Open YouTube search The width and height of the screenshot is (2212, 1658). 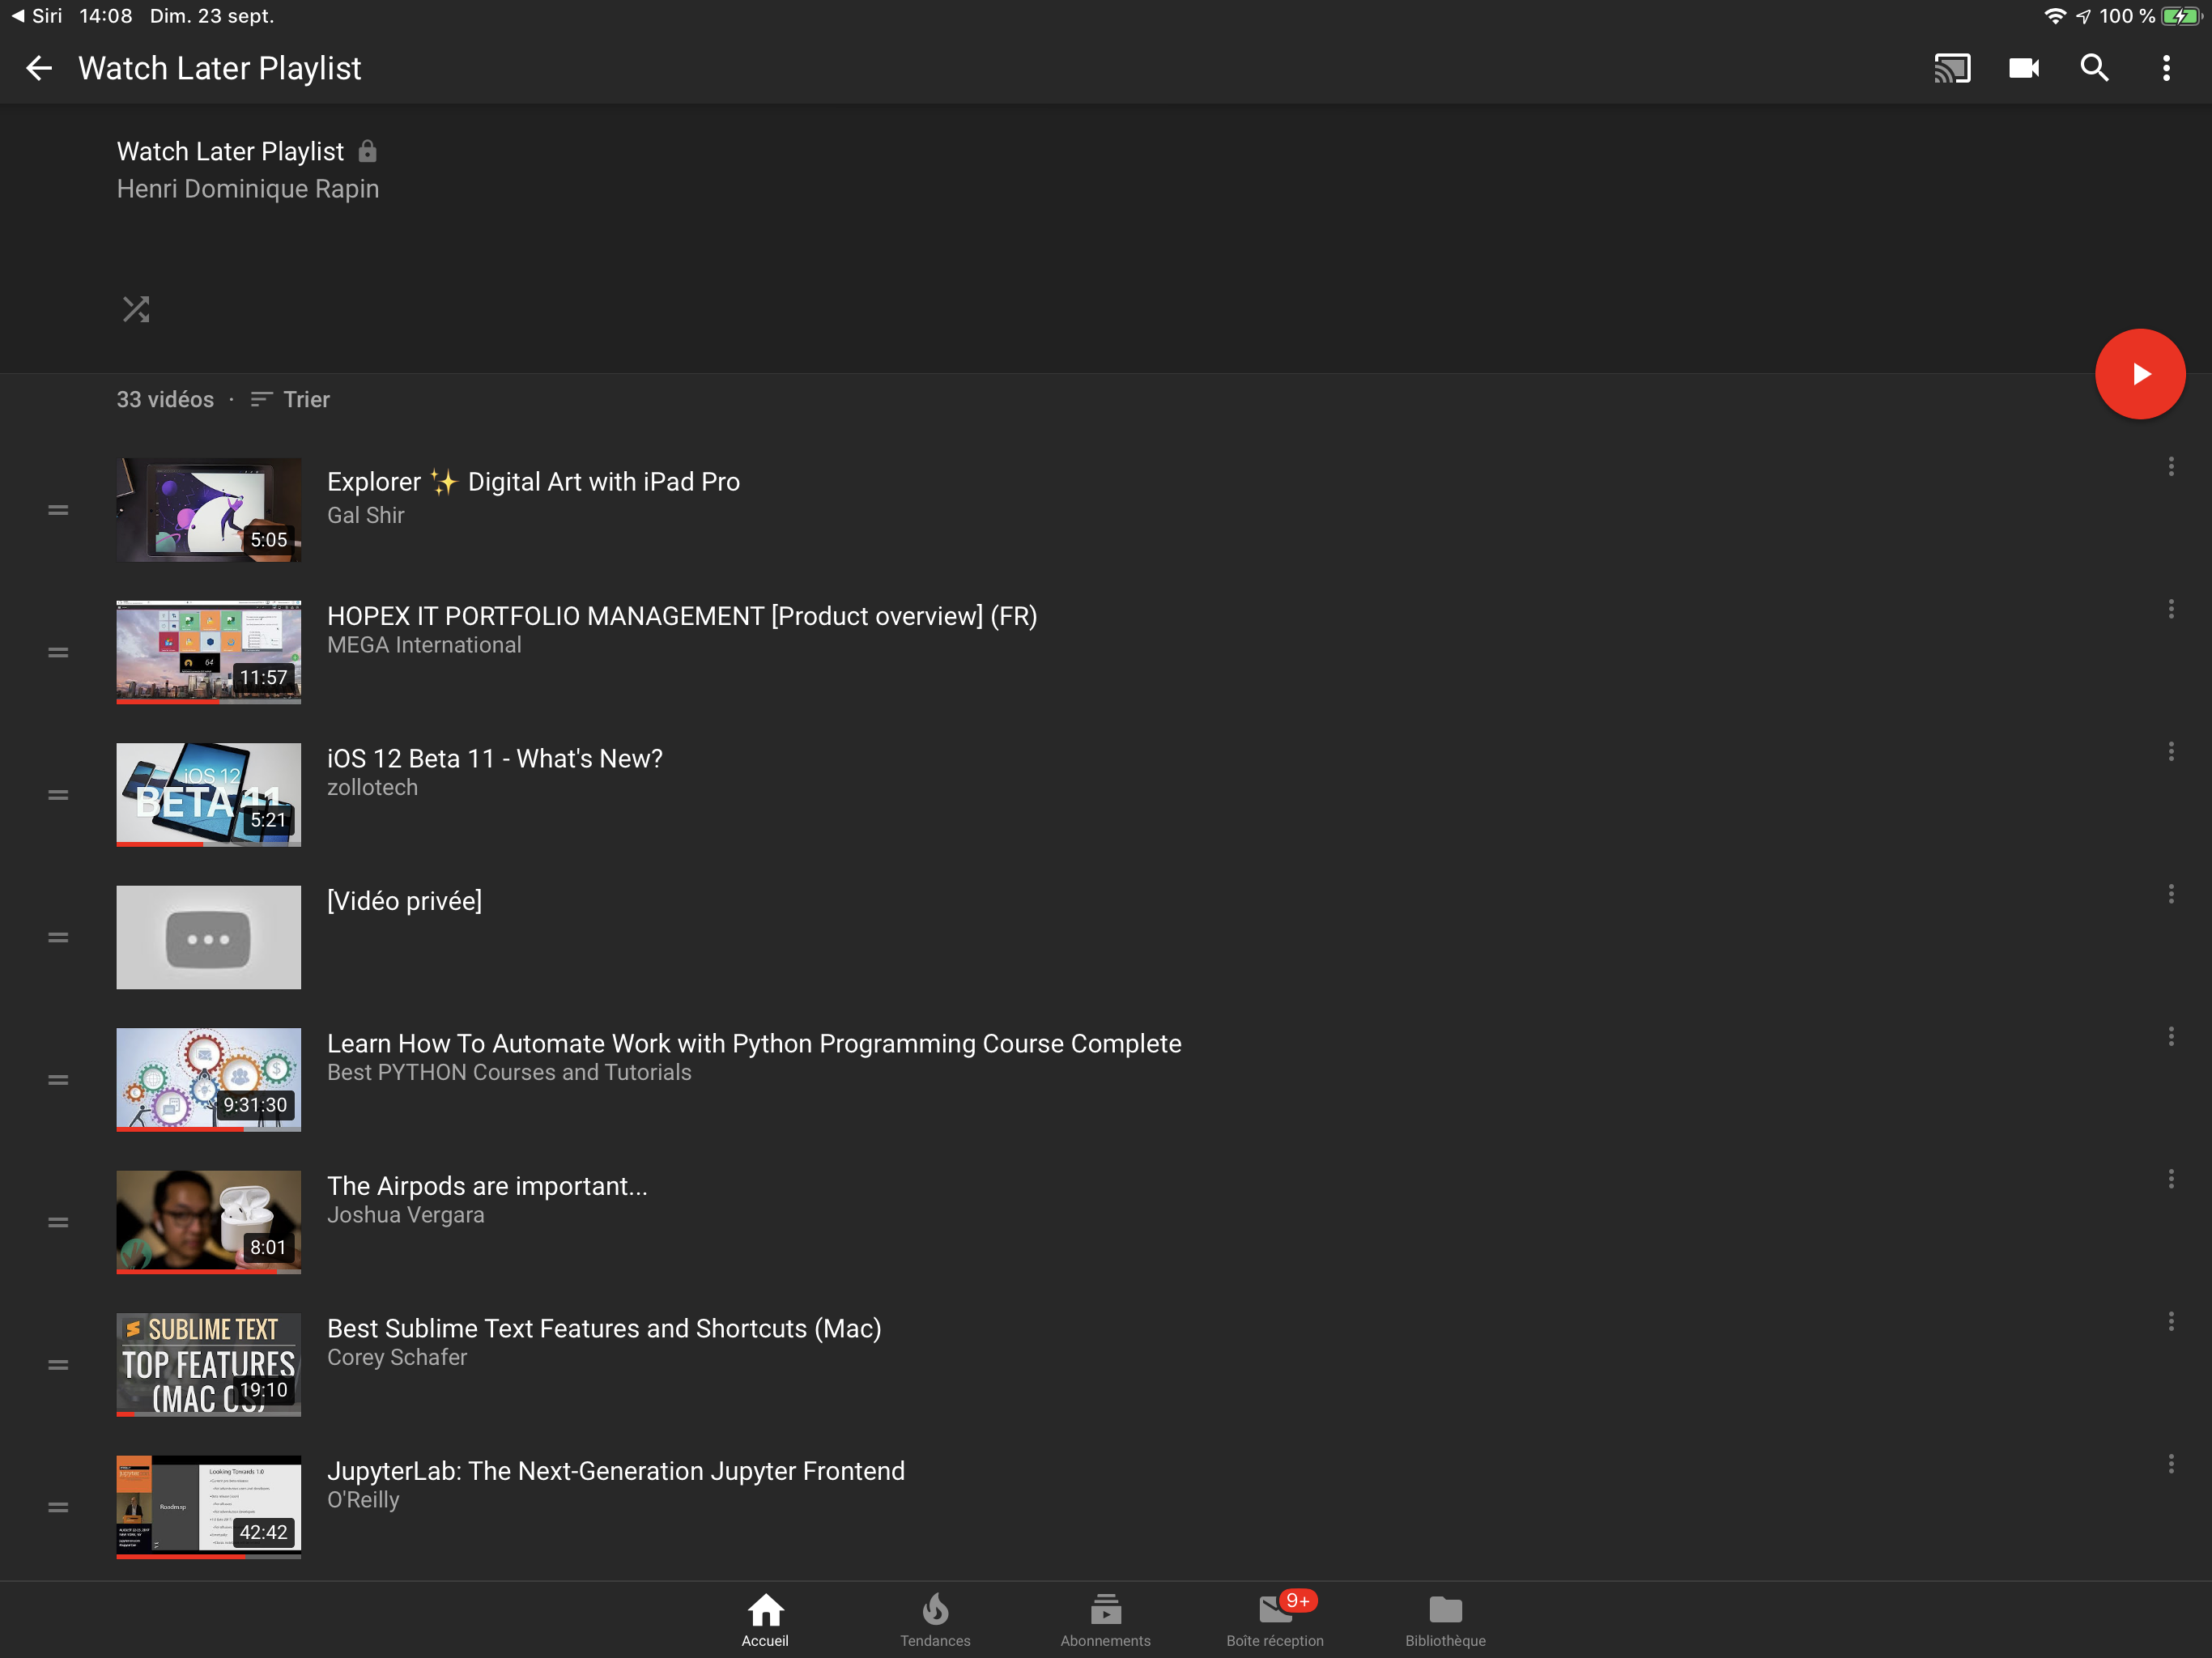coord(2095,68)
